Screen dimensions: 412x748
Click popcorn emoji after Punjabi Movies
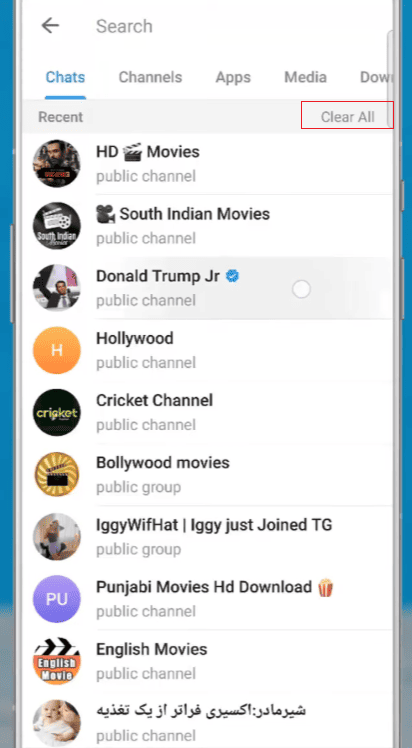click(x=326, y=587)
